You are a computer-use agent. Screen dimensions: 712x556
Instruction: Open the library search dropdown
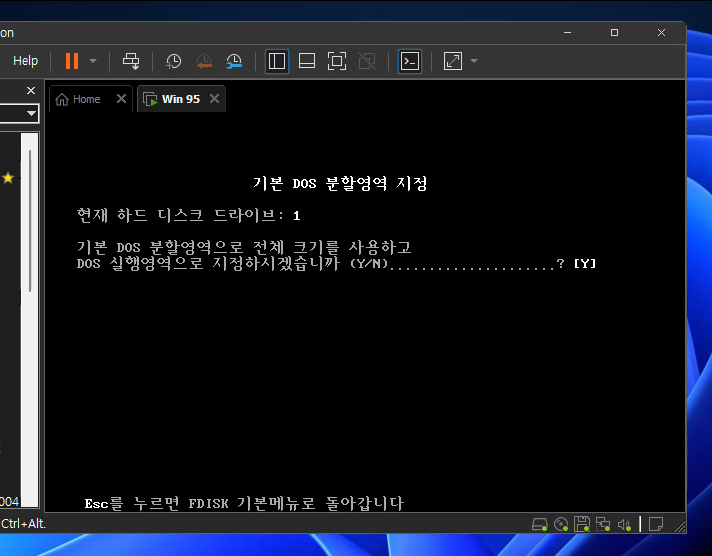click(x=31, y=113)
